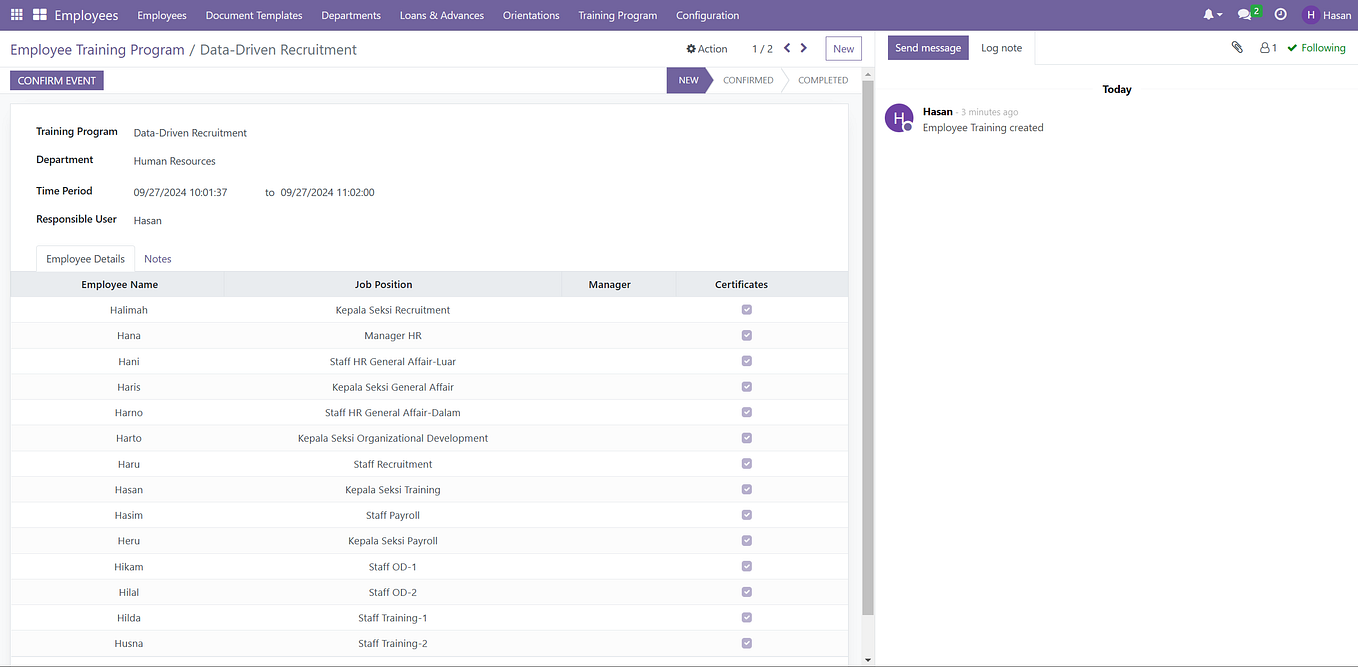Open the Human Resources department link
Screen dimensions: 1358x667
point(174,160)
